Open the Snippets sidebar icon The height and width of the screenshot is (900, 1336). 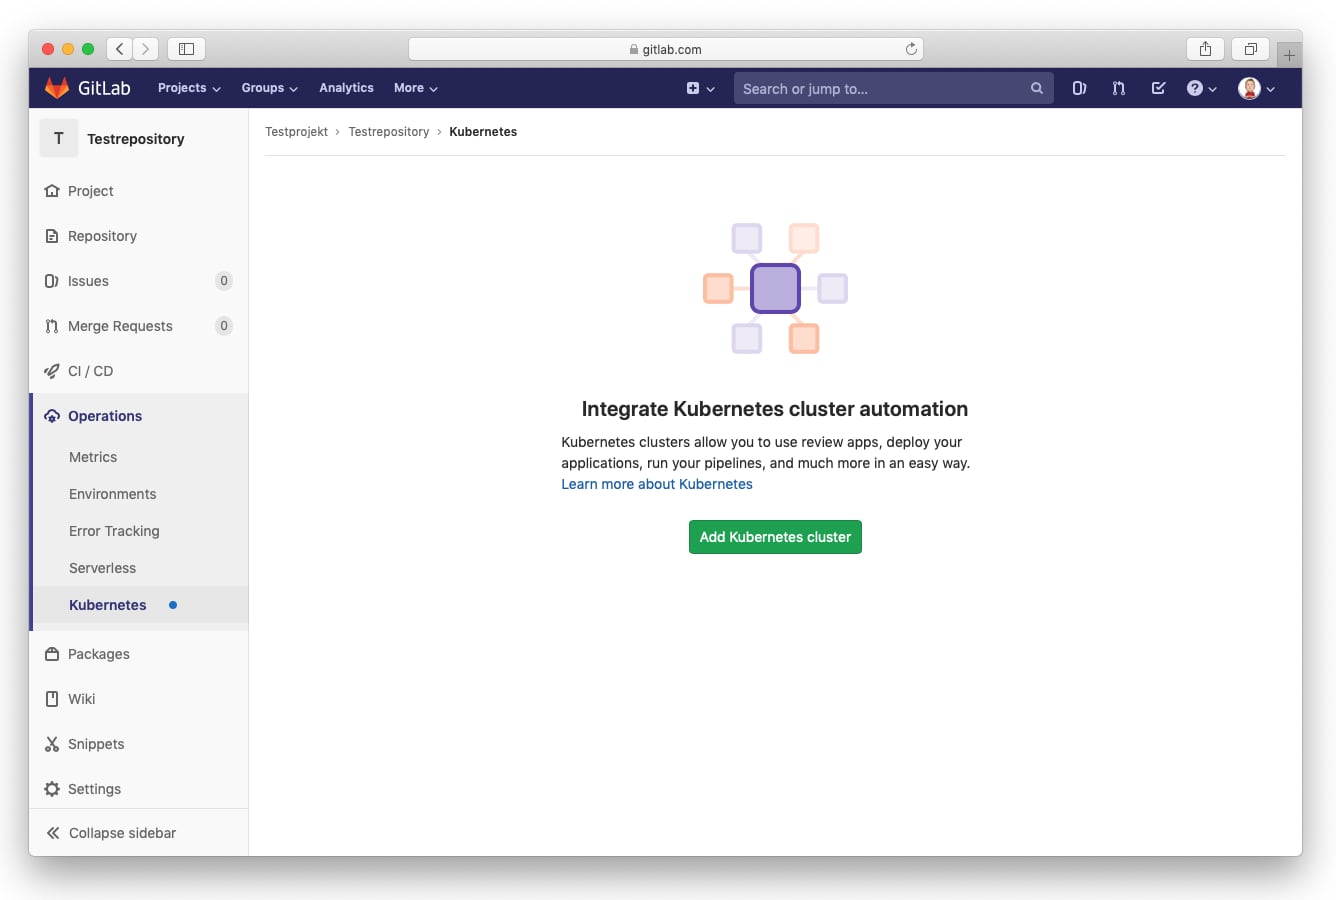[51, 743]
